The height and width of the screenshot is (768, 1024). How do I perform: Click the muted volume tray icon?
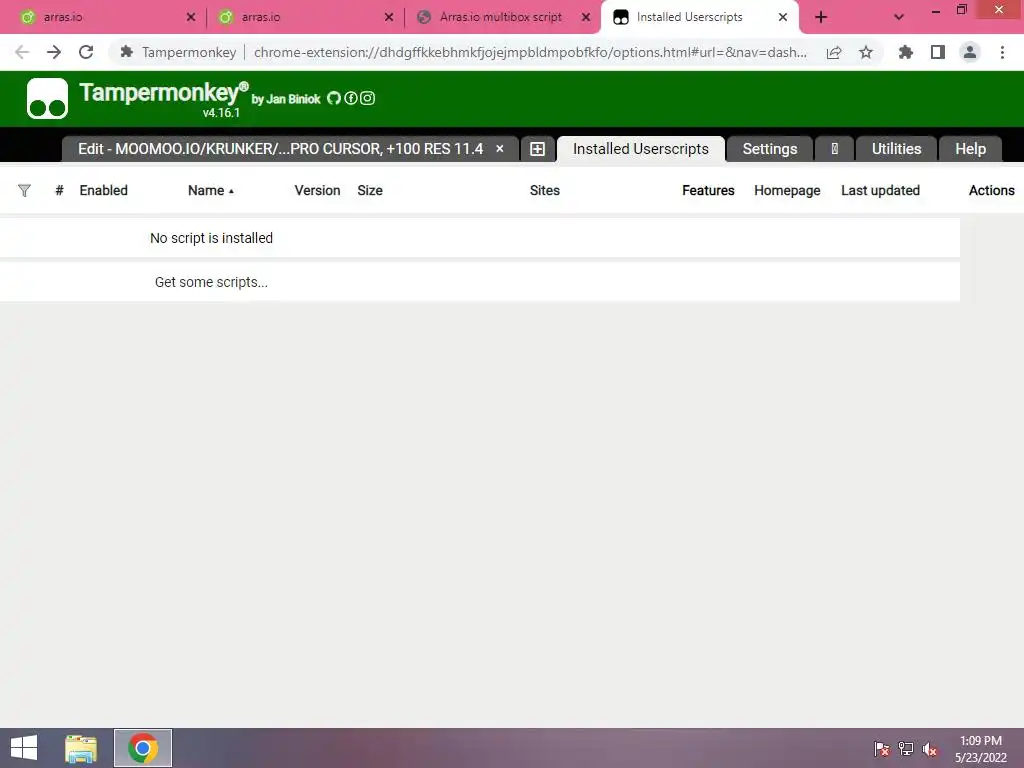pyautogui.click(x=930, y=749)
